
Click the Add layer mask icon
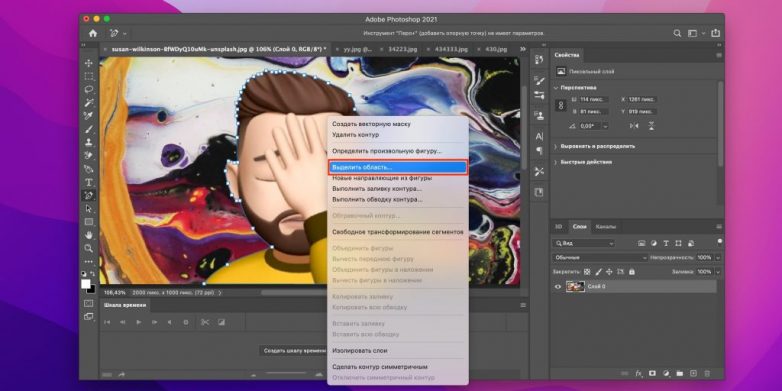click(652, 373)
